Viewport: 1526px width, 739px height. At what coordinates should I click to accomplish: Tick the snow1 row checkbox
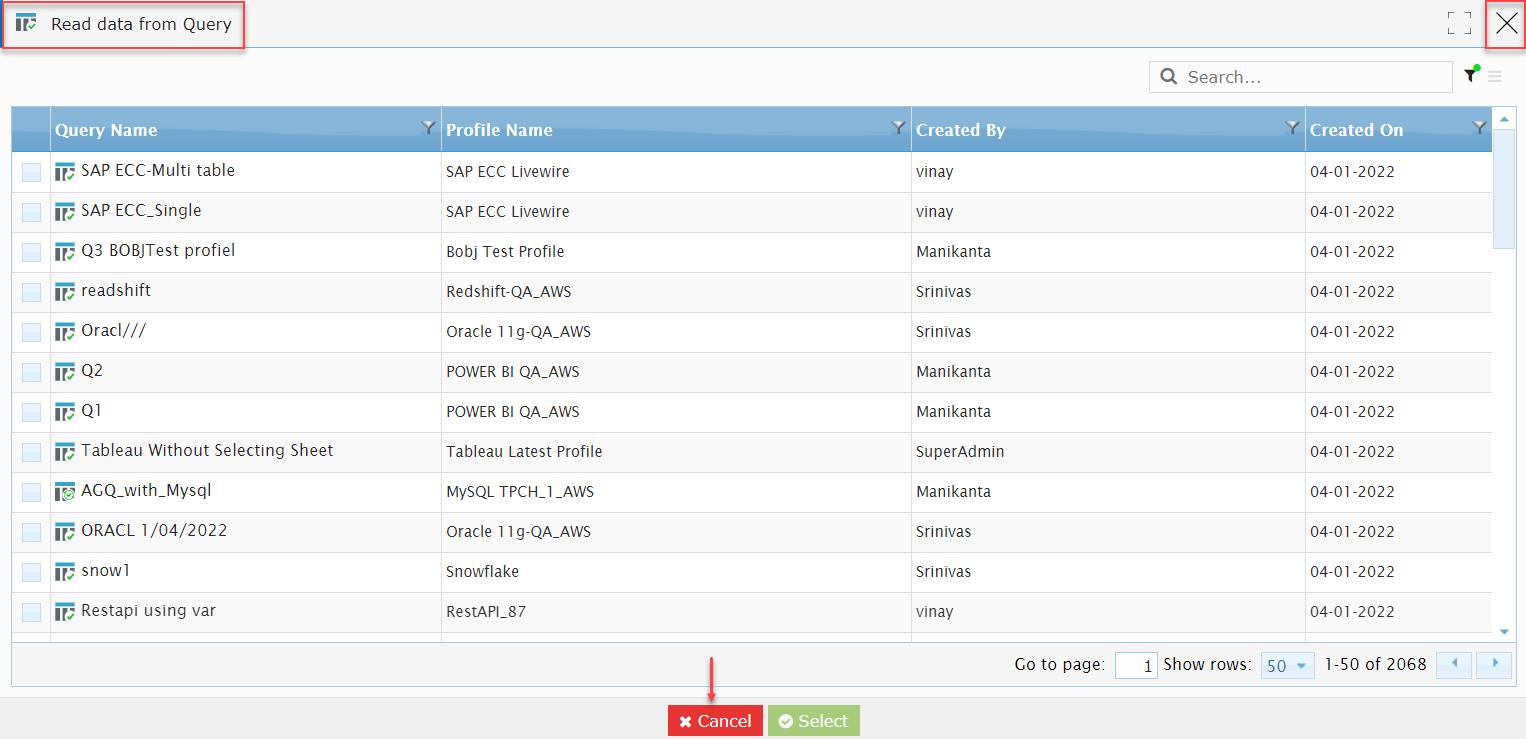[31, 572]
